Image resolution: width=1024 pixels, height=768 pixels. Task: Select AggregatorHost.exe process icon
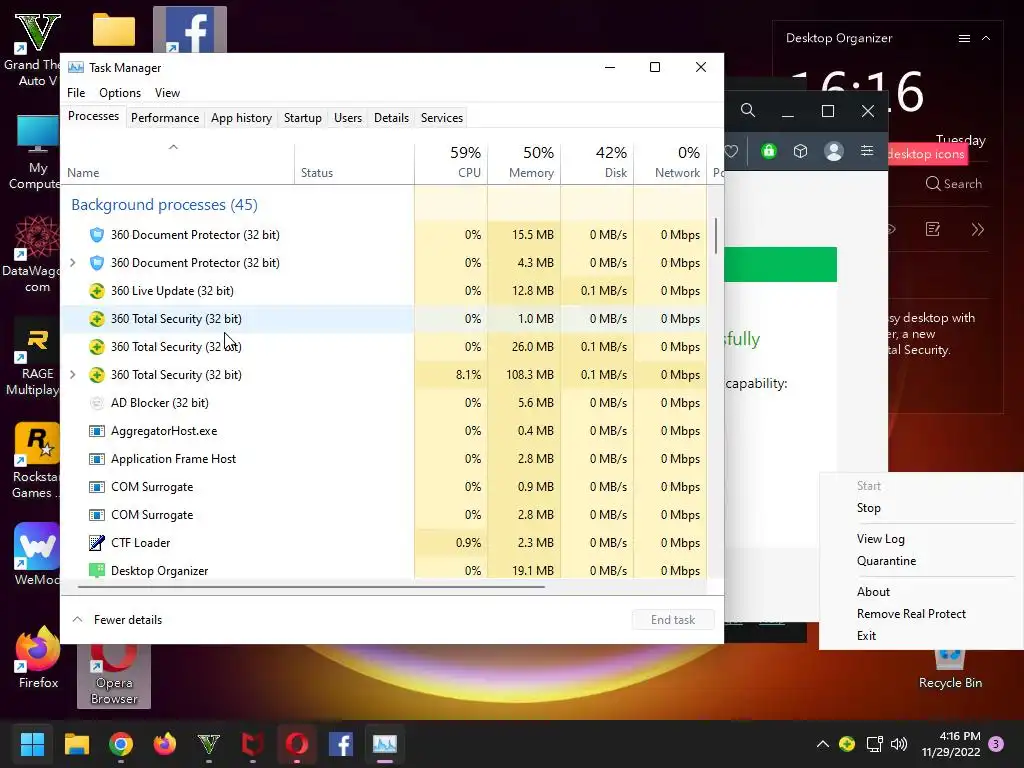[97, 431]
